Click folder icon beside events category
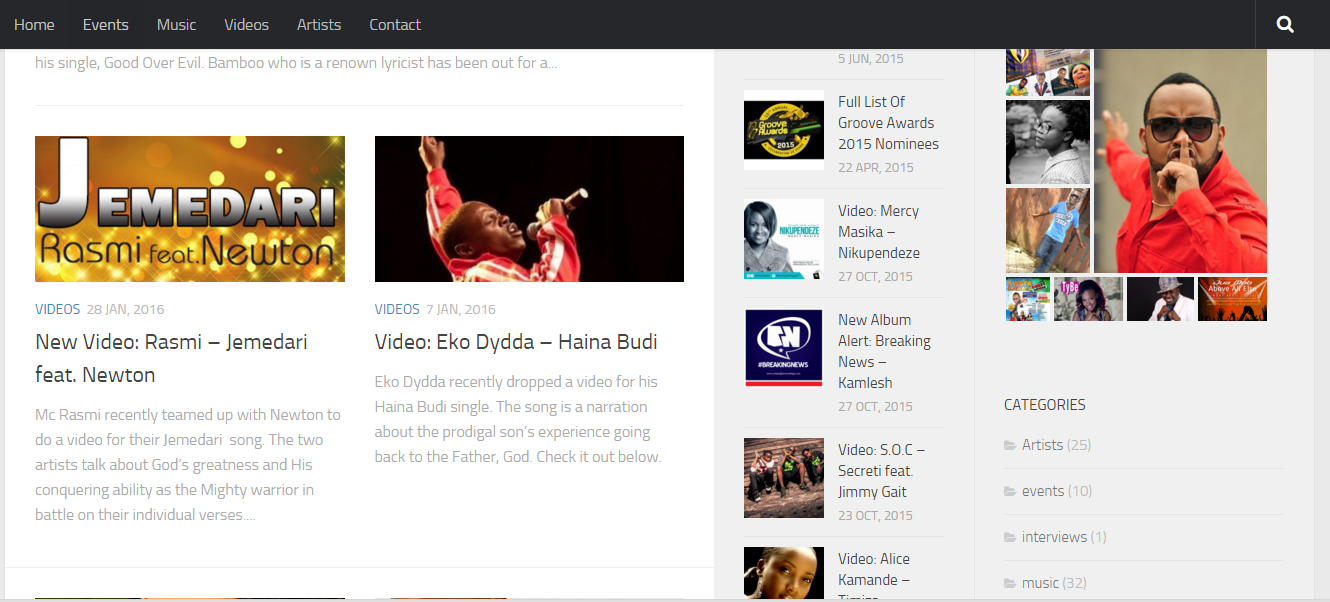The width and height of the screenshot is (1330, 602). point(1010,491)
